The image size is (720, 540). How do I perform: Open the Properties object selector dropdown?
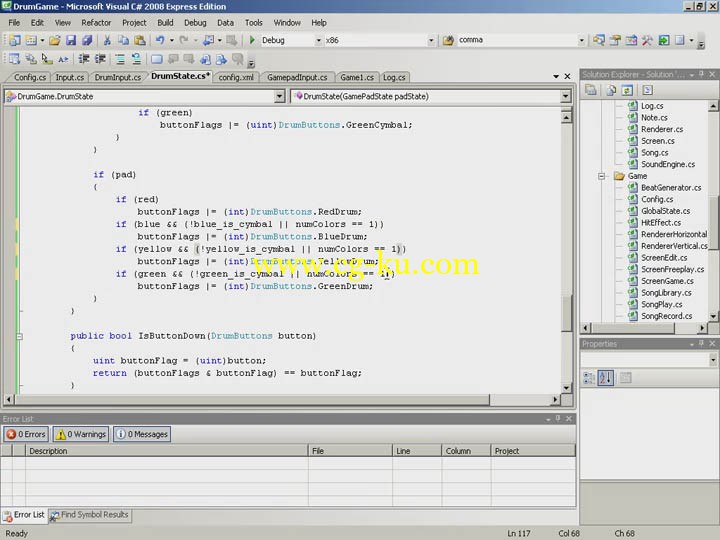click(x=713, y=360)
